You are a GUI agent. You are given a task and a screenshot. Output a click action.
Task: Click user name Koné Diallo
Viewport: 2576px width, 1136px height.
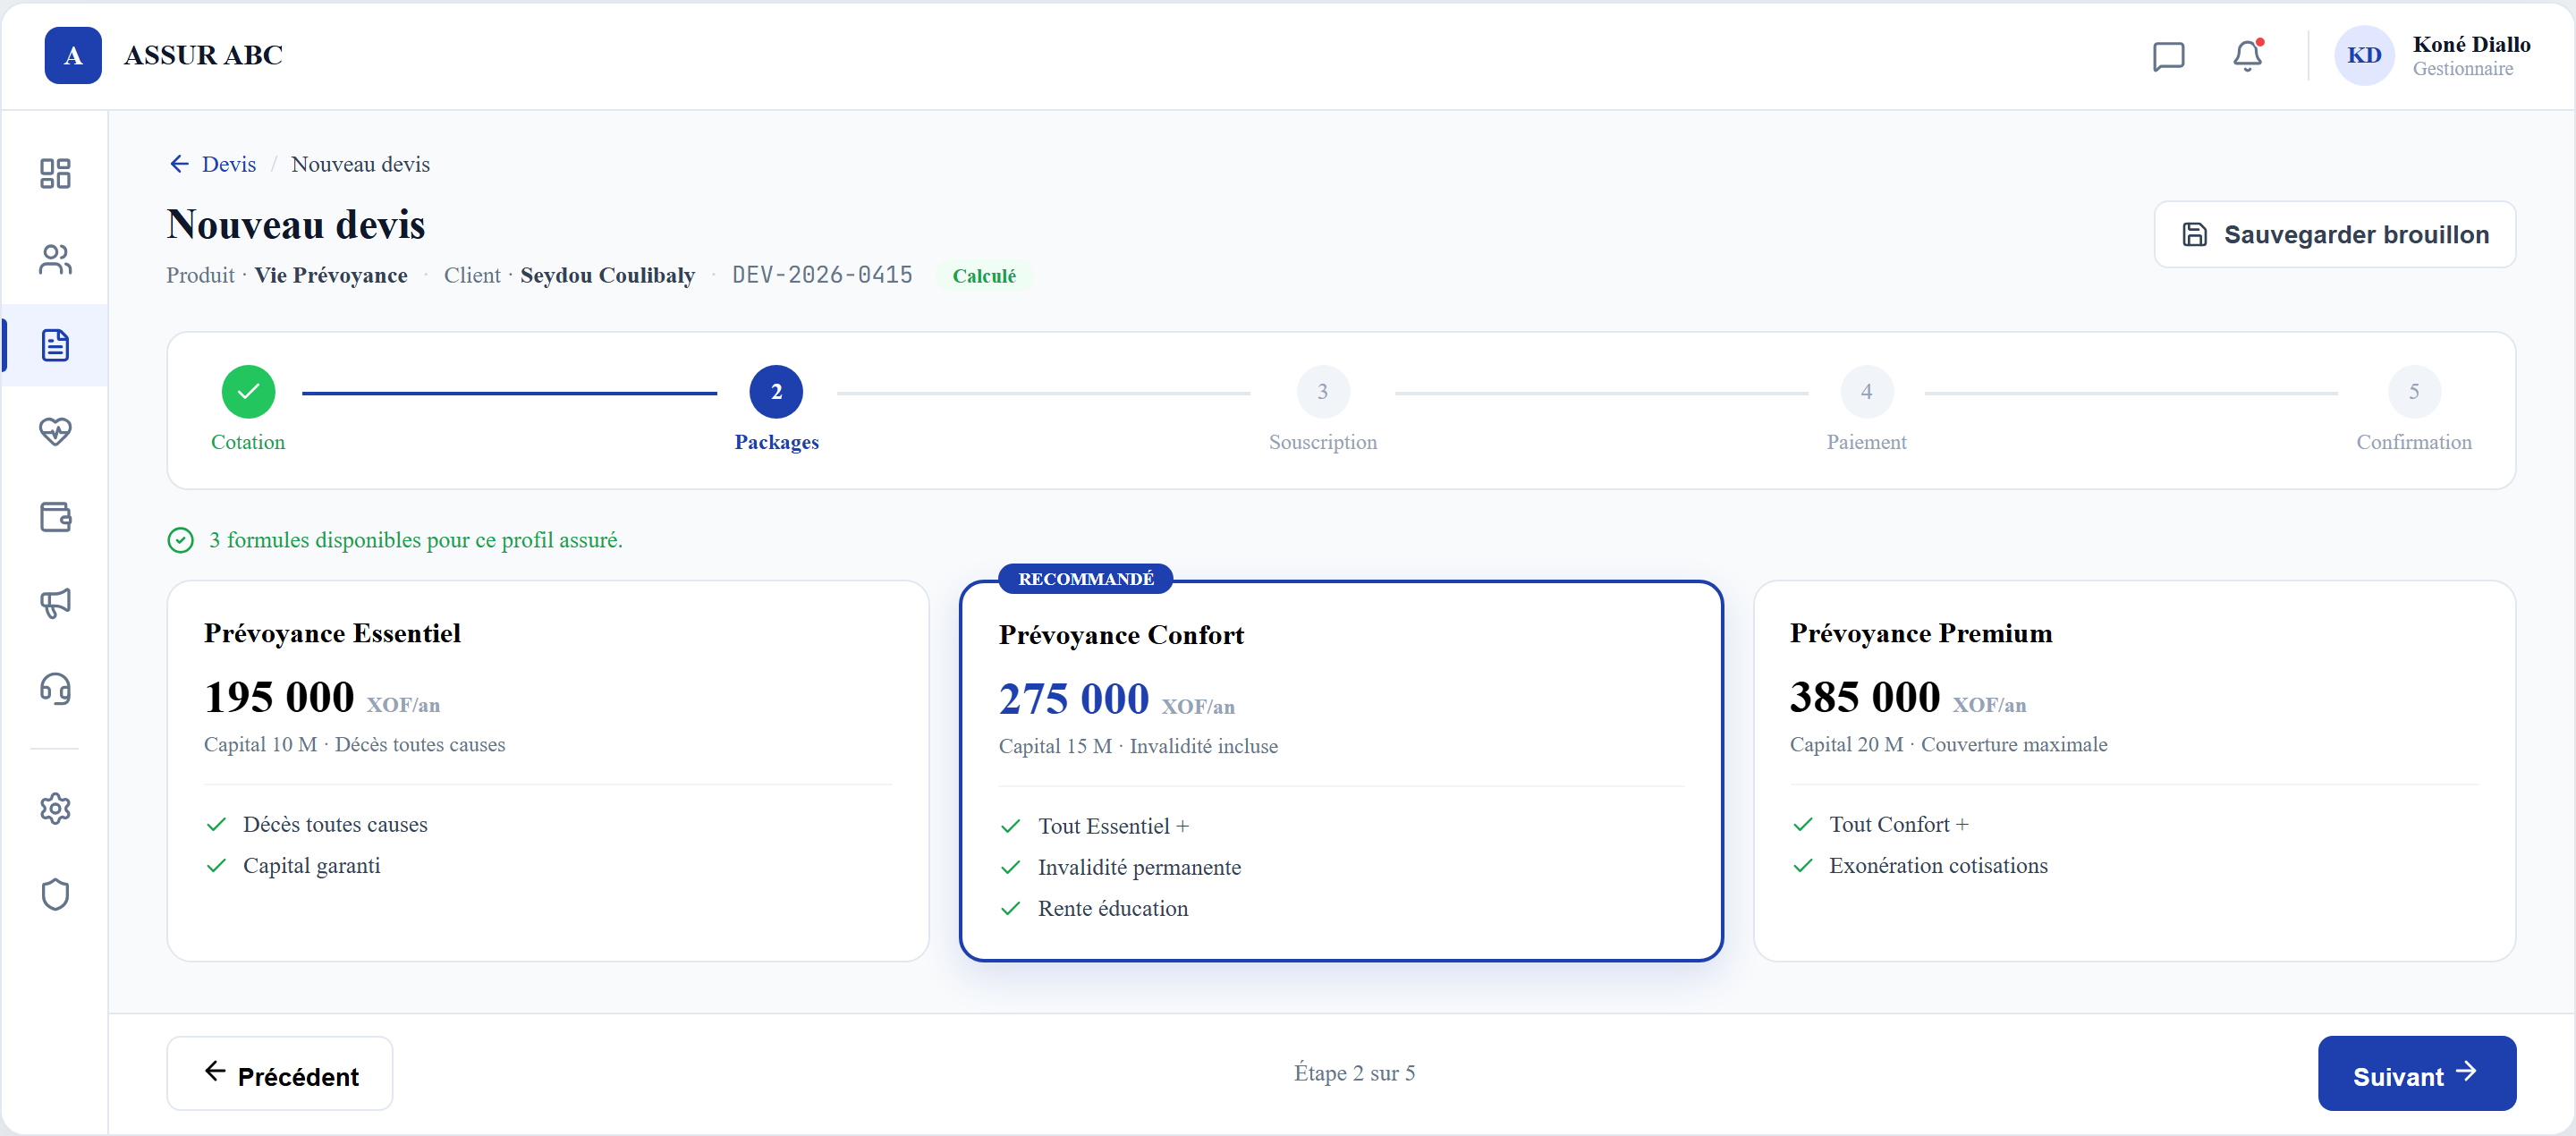tap(2471, 44)
